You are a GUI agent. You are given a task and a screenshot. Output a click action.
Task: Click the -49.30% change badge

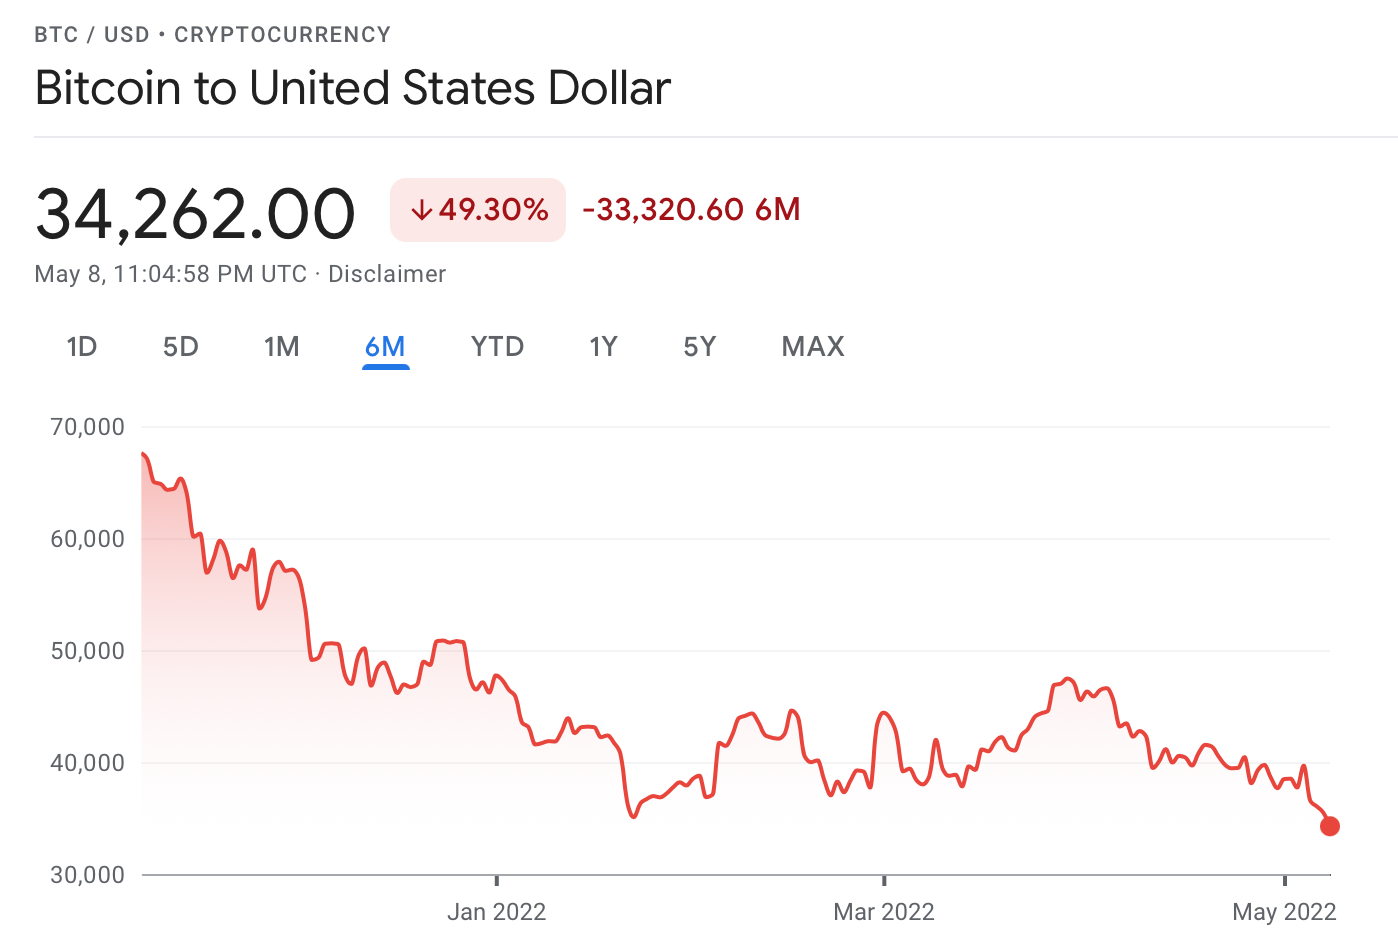pos(478,210)
